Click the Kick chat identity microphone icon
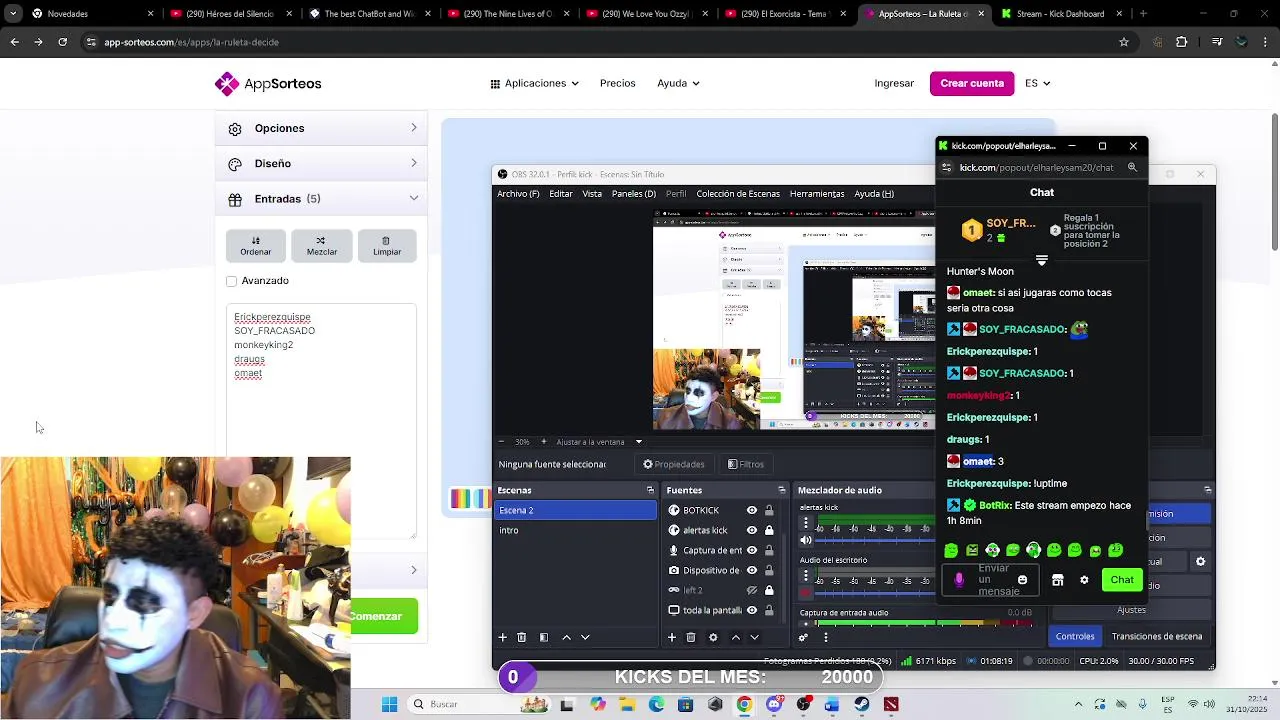Image resolution: width=1280 pixels, height=720 pixels. (x=959, y=580)
